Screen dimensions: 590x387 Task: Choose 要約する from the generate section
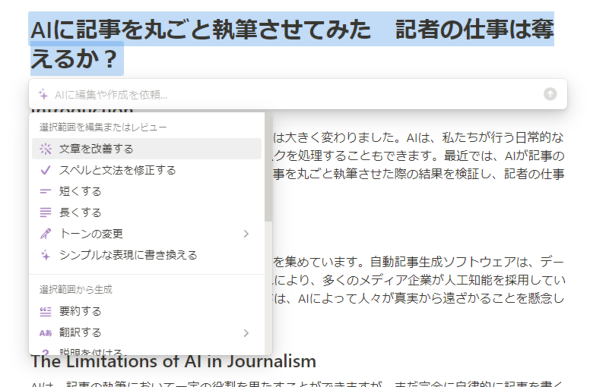coord(147,311)
